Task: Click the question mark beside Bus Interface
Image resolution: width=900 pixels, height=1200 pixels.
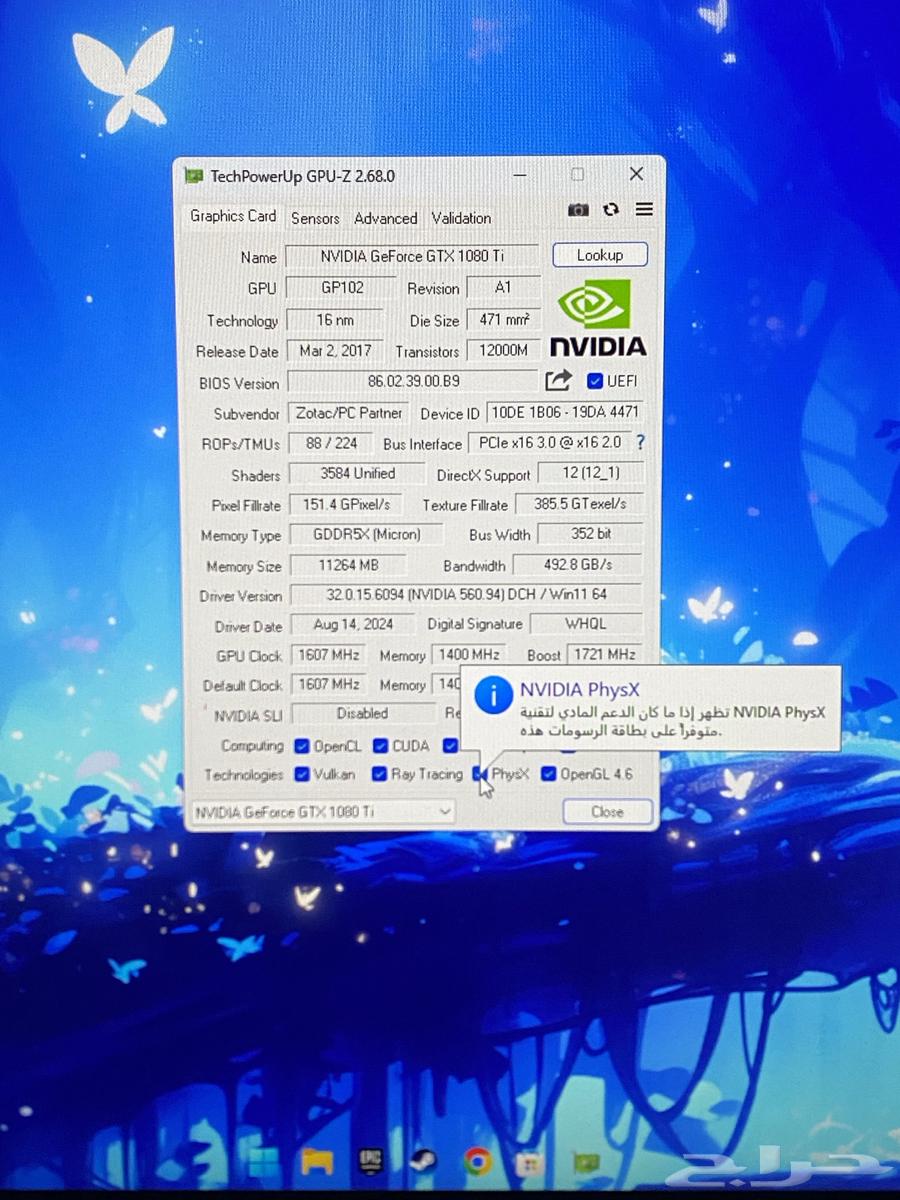Action: click(640, 443)
